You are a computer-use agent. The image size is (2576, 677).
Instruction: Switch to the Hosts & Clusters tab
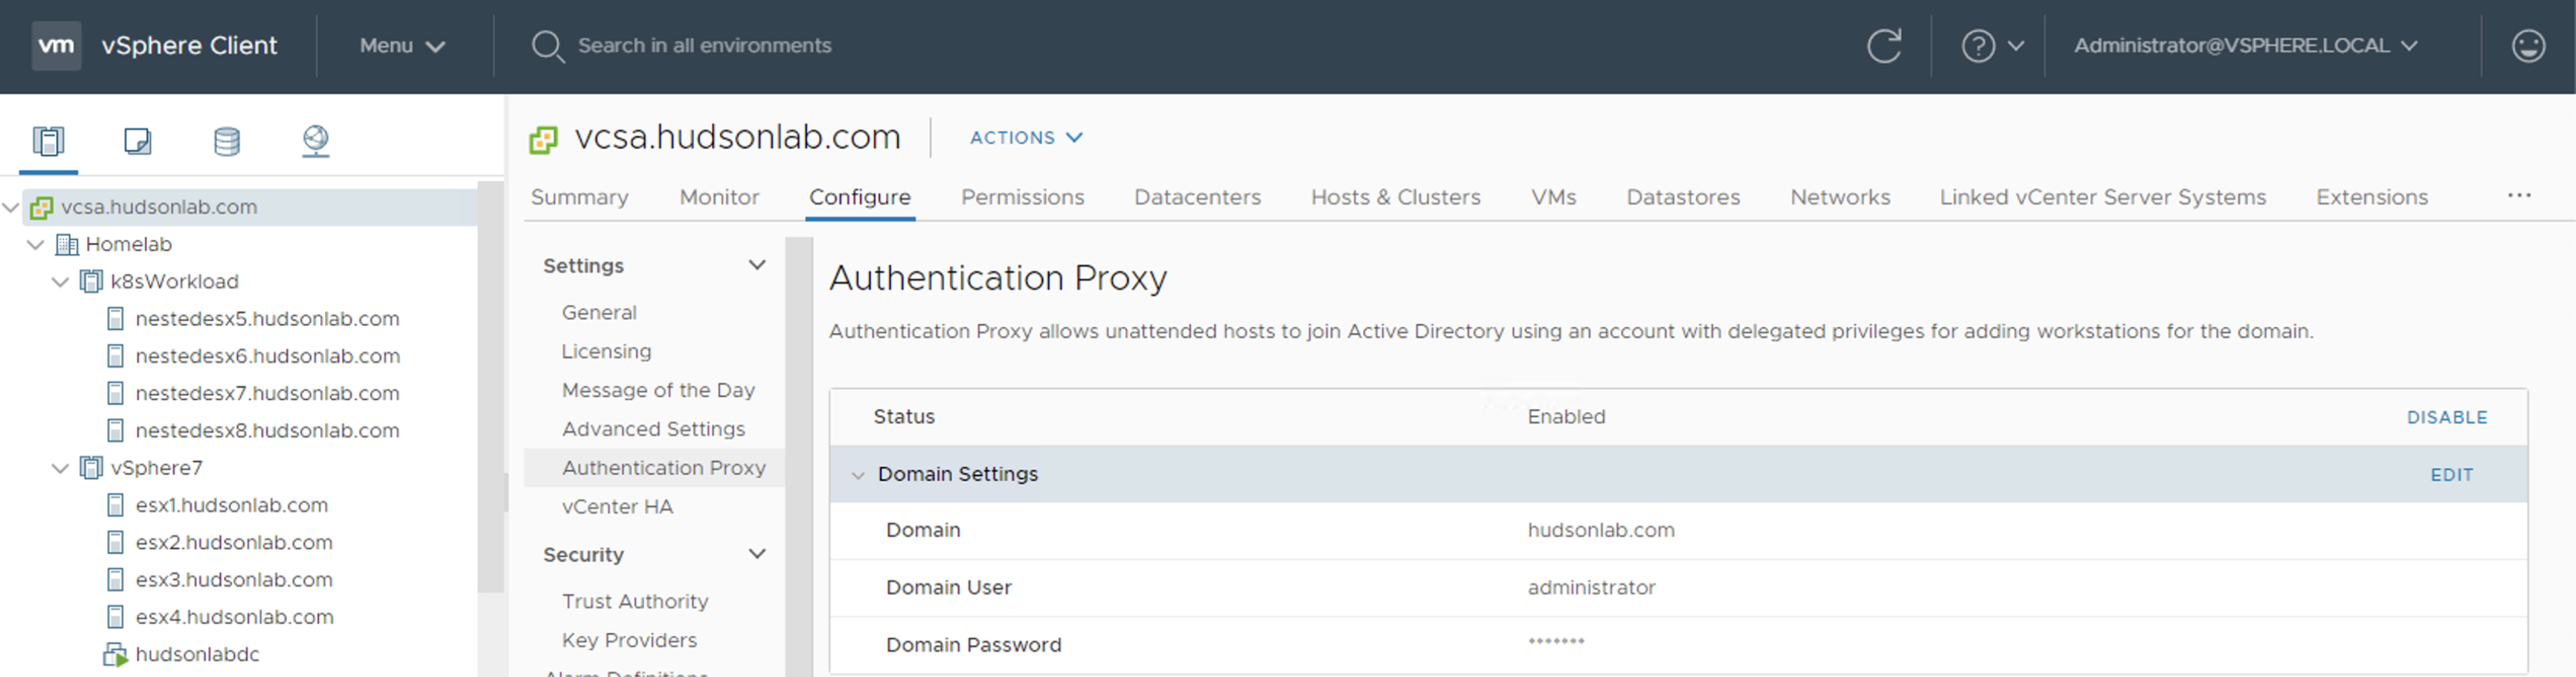[1395, 197]
